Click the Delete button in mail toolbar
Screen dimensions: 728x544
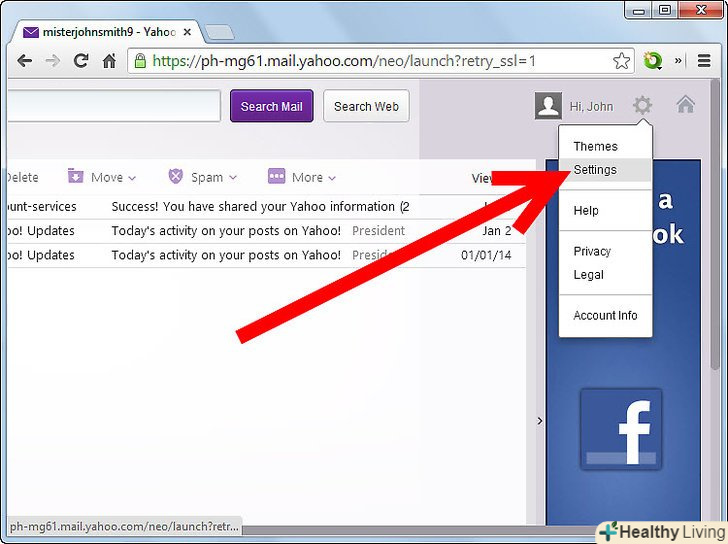22,177
